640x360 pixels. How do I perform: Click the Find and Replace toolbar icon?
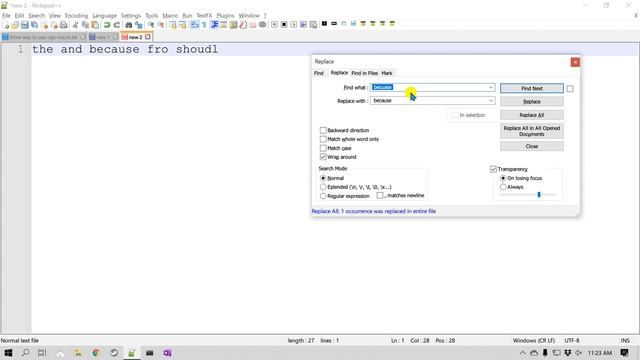pyautogui.click(x=138, y=25)
